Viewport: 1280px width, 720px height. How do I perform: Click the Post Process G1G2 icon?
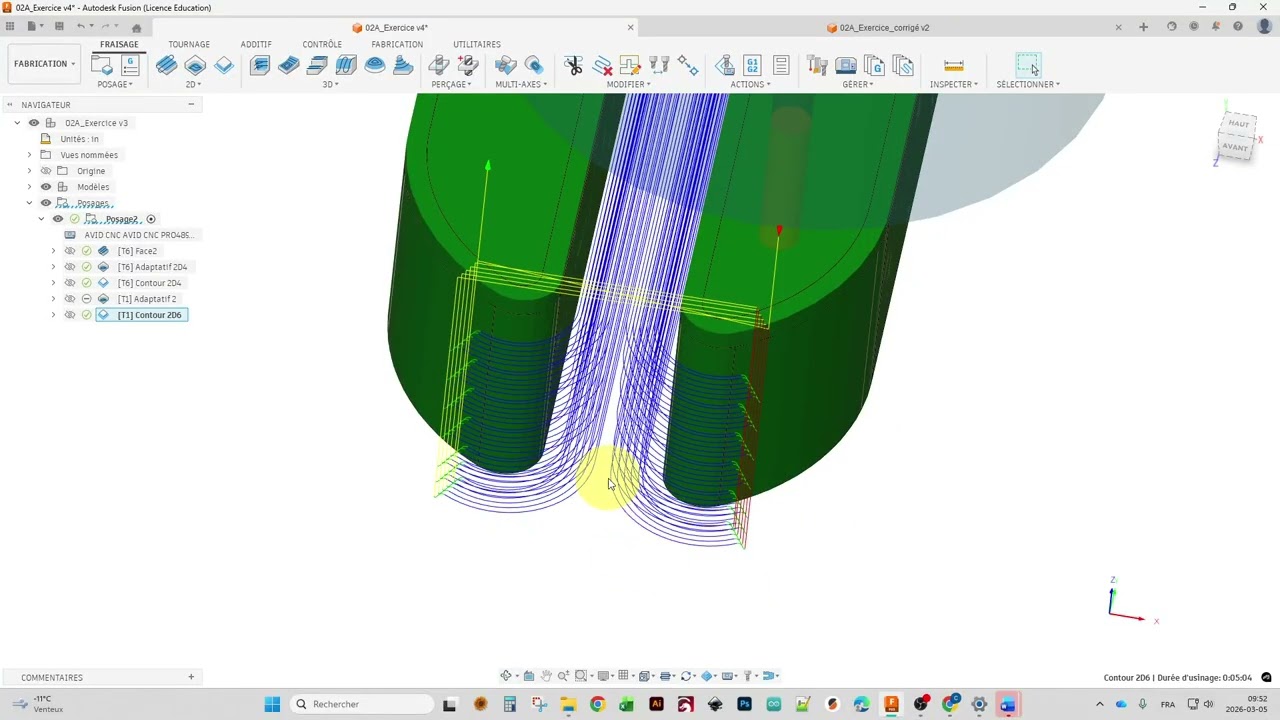752,65
